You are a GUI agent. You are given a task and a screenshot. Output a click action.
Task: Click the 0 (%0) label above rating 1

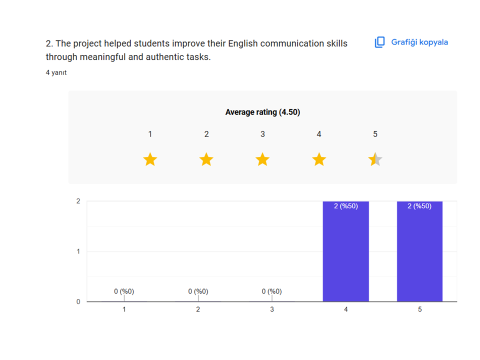[124, 291]
